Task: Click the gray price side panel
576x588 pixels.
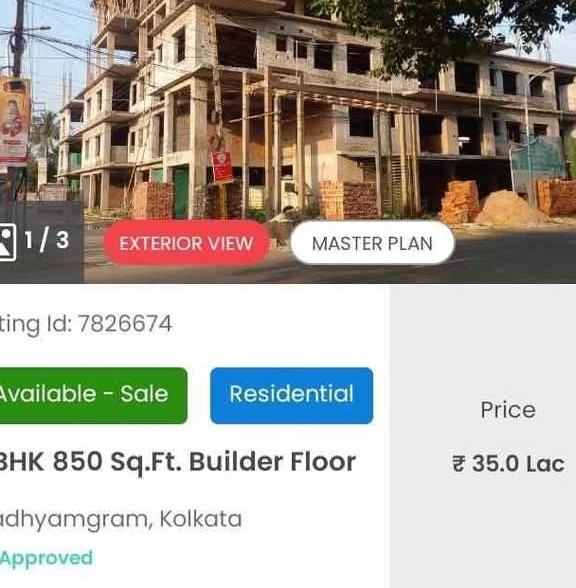Action: [483, 436]
